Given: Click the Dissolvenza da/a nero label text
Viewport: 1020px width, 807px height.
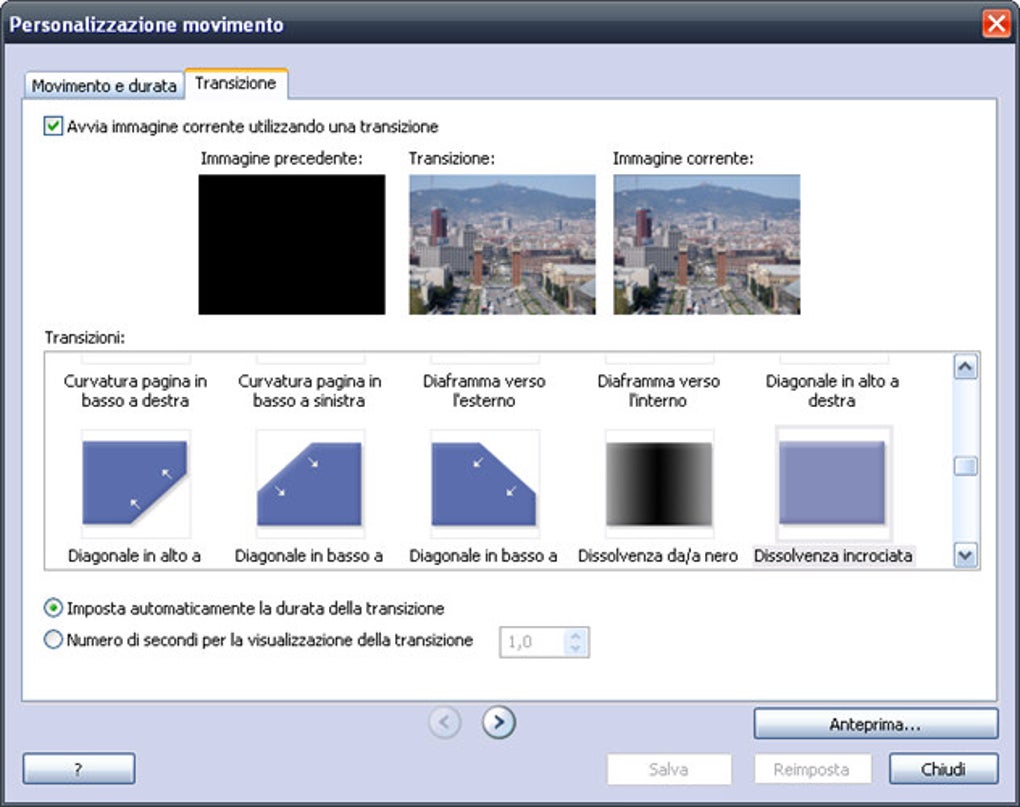Looking at the screenshot, I should tap(658, 556).
